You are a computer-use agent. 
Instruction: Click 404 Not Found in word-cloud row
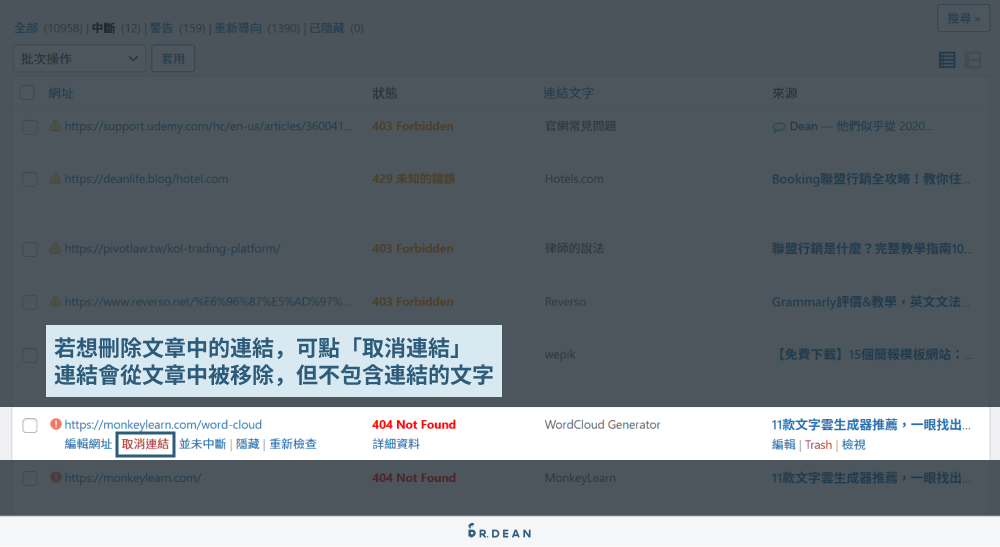point(414,424)
